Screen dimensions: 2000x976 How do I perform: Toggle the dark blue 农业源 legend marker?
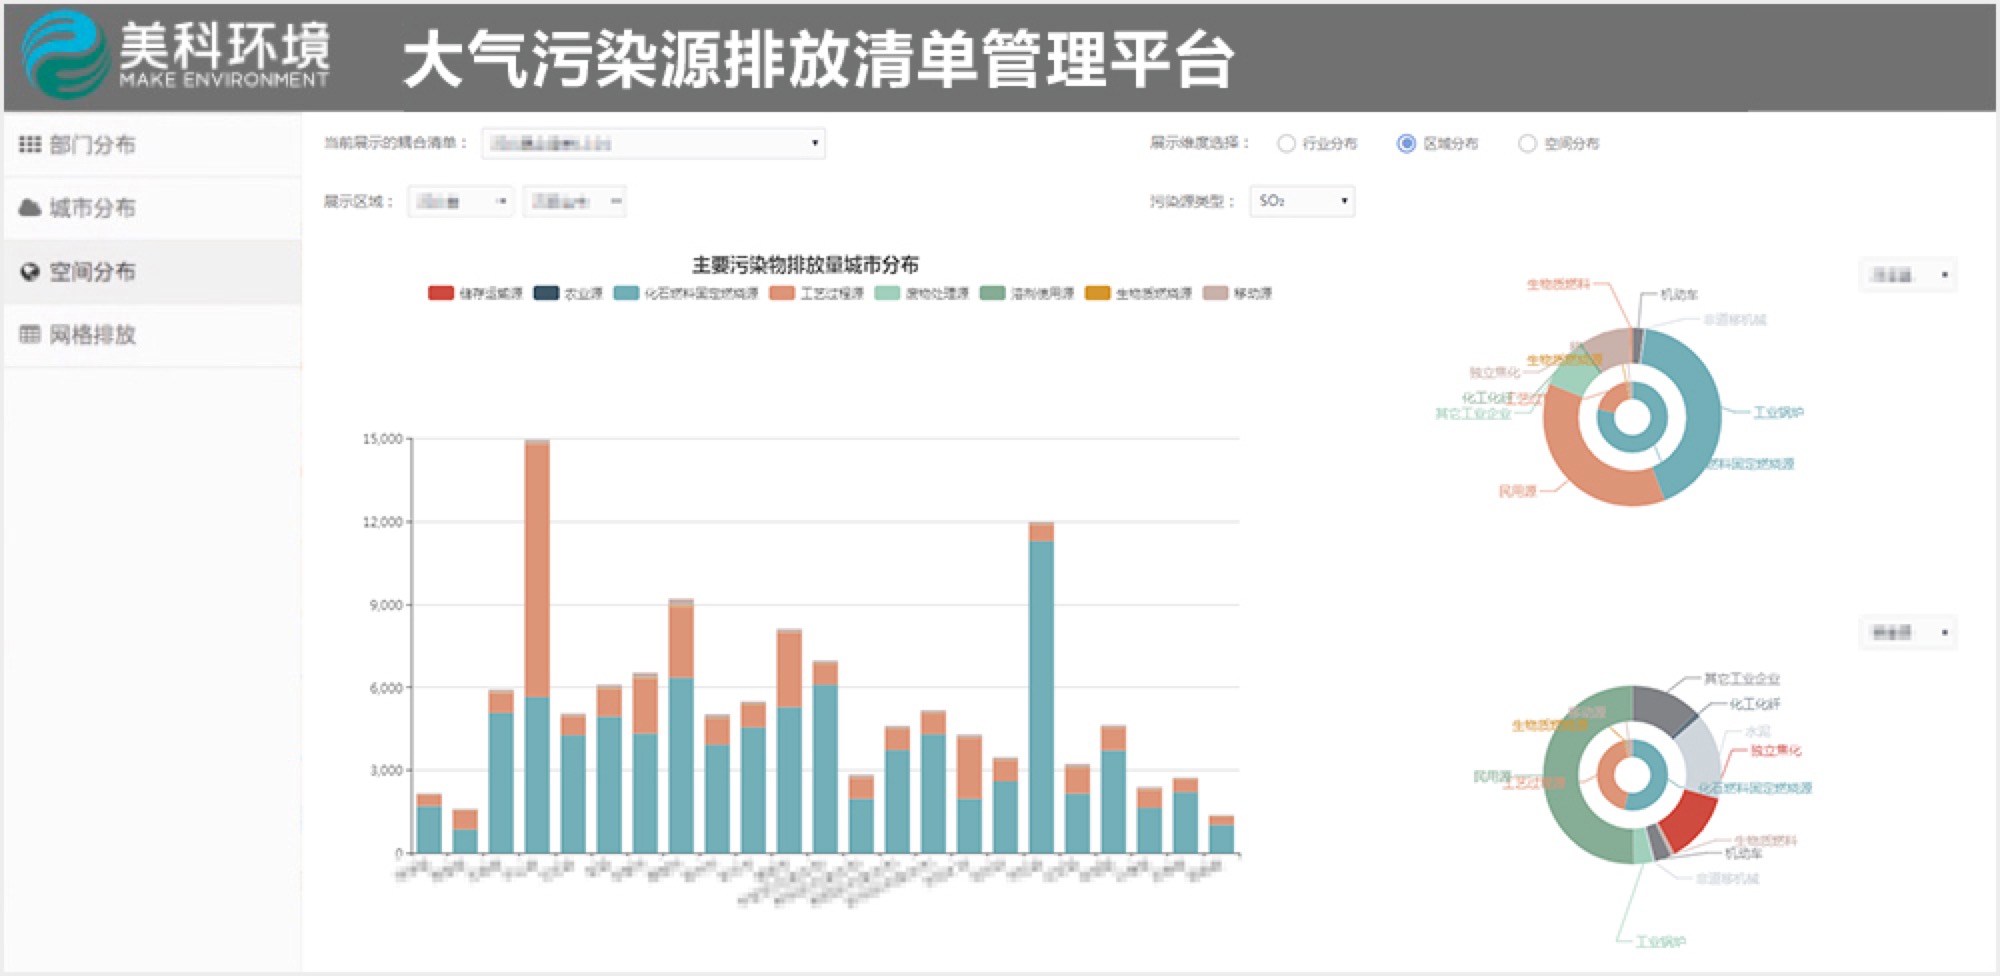point(546,293)
